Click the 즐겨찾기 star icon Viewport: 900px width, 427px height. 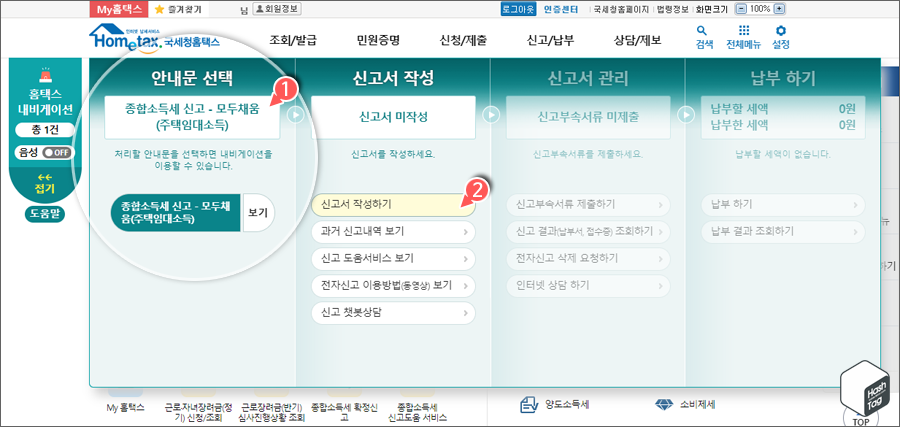[x=159, y=10]
